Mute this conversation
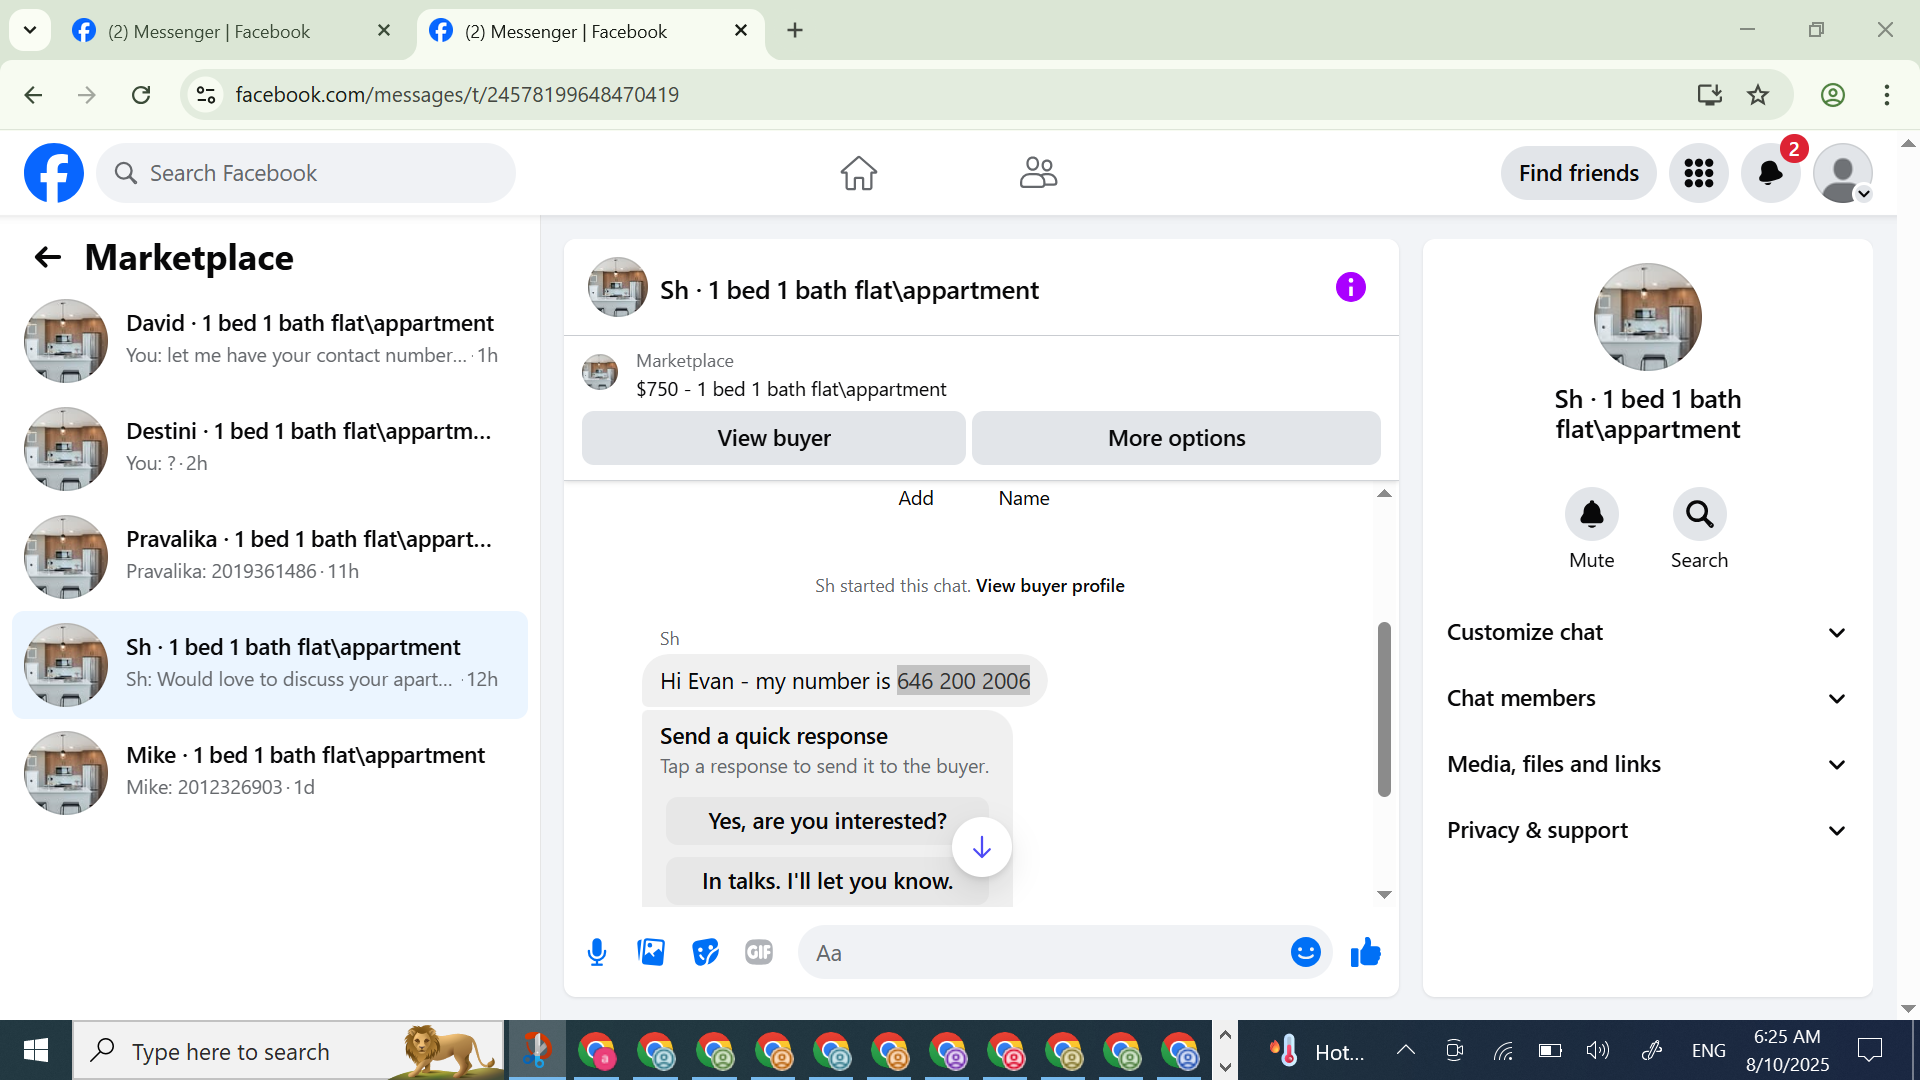The height and width of the screenshot is (1080, 1920). coord(1591,515)
